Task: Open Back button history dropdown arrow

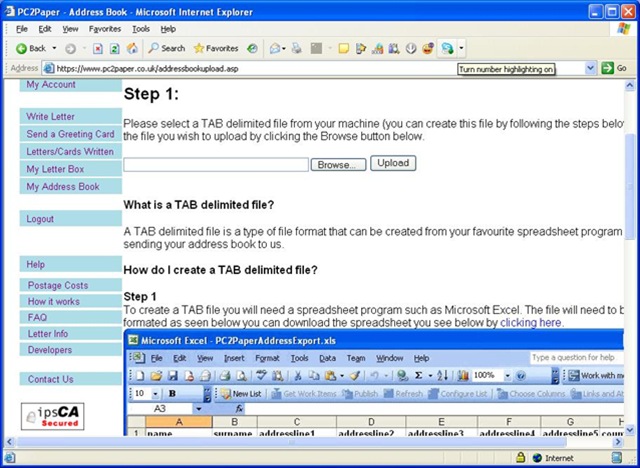Action: 54,49
